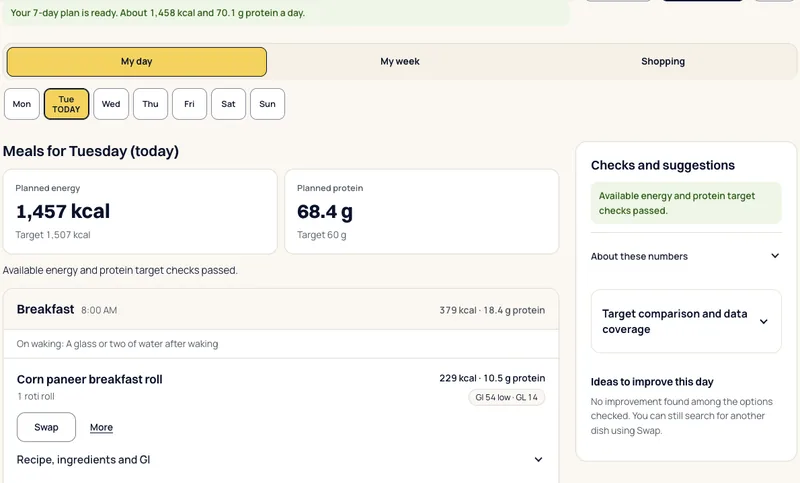Click 229 kcal · 10.5 g protein text
Screen dimensions: 800x483
pyautogui.click(x=492, y=378)
